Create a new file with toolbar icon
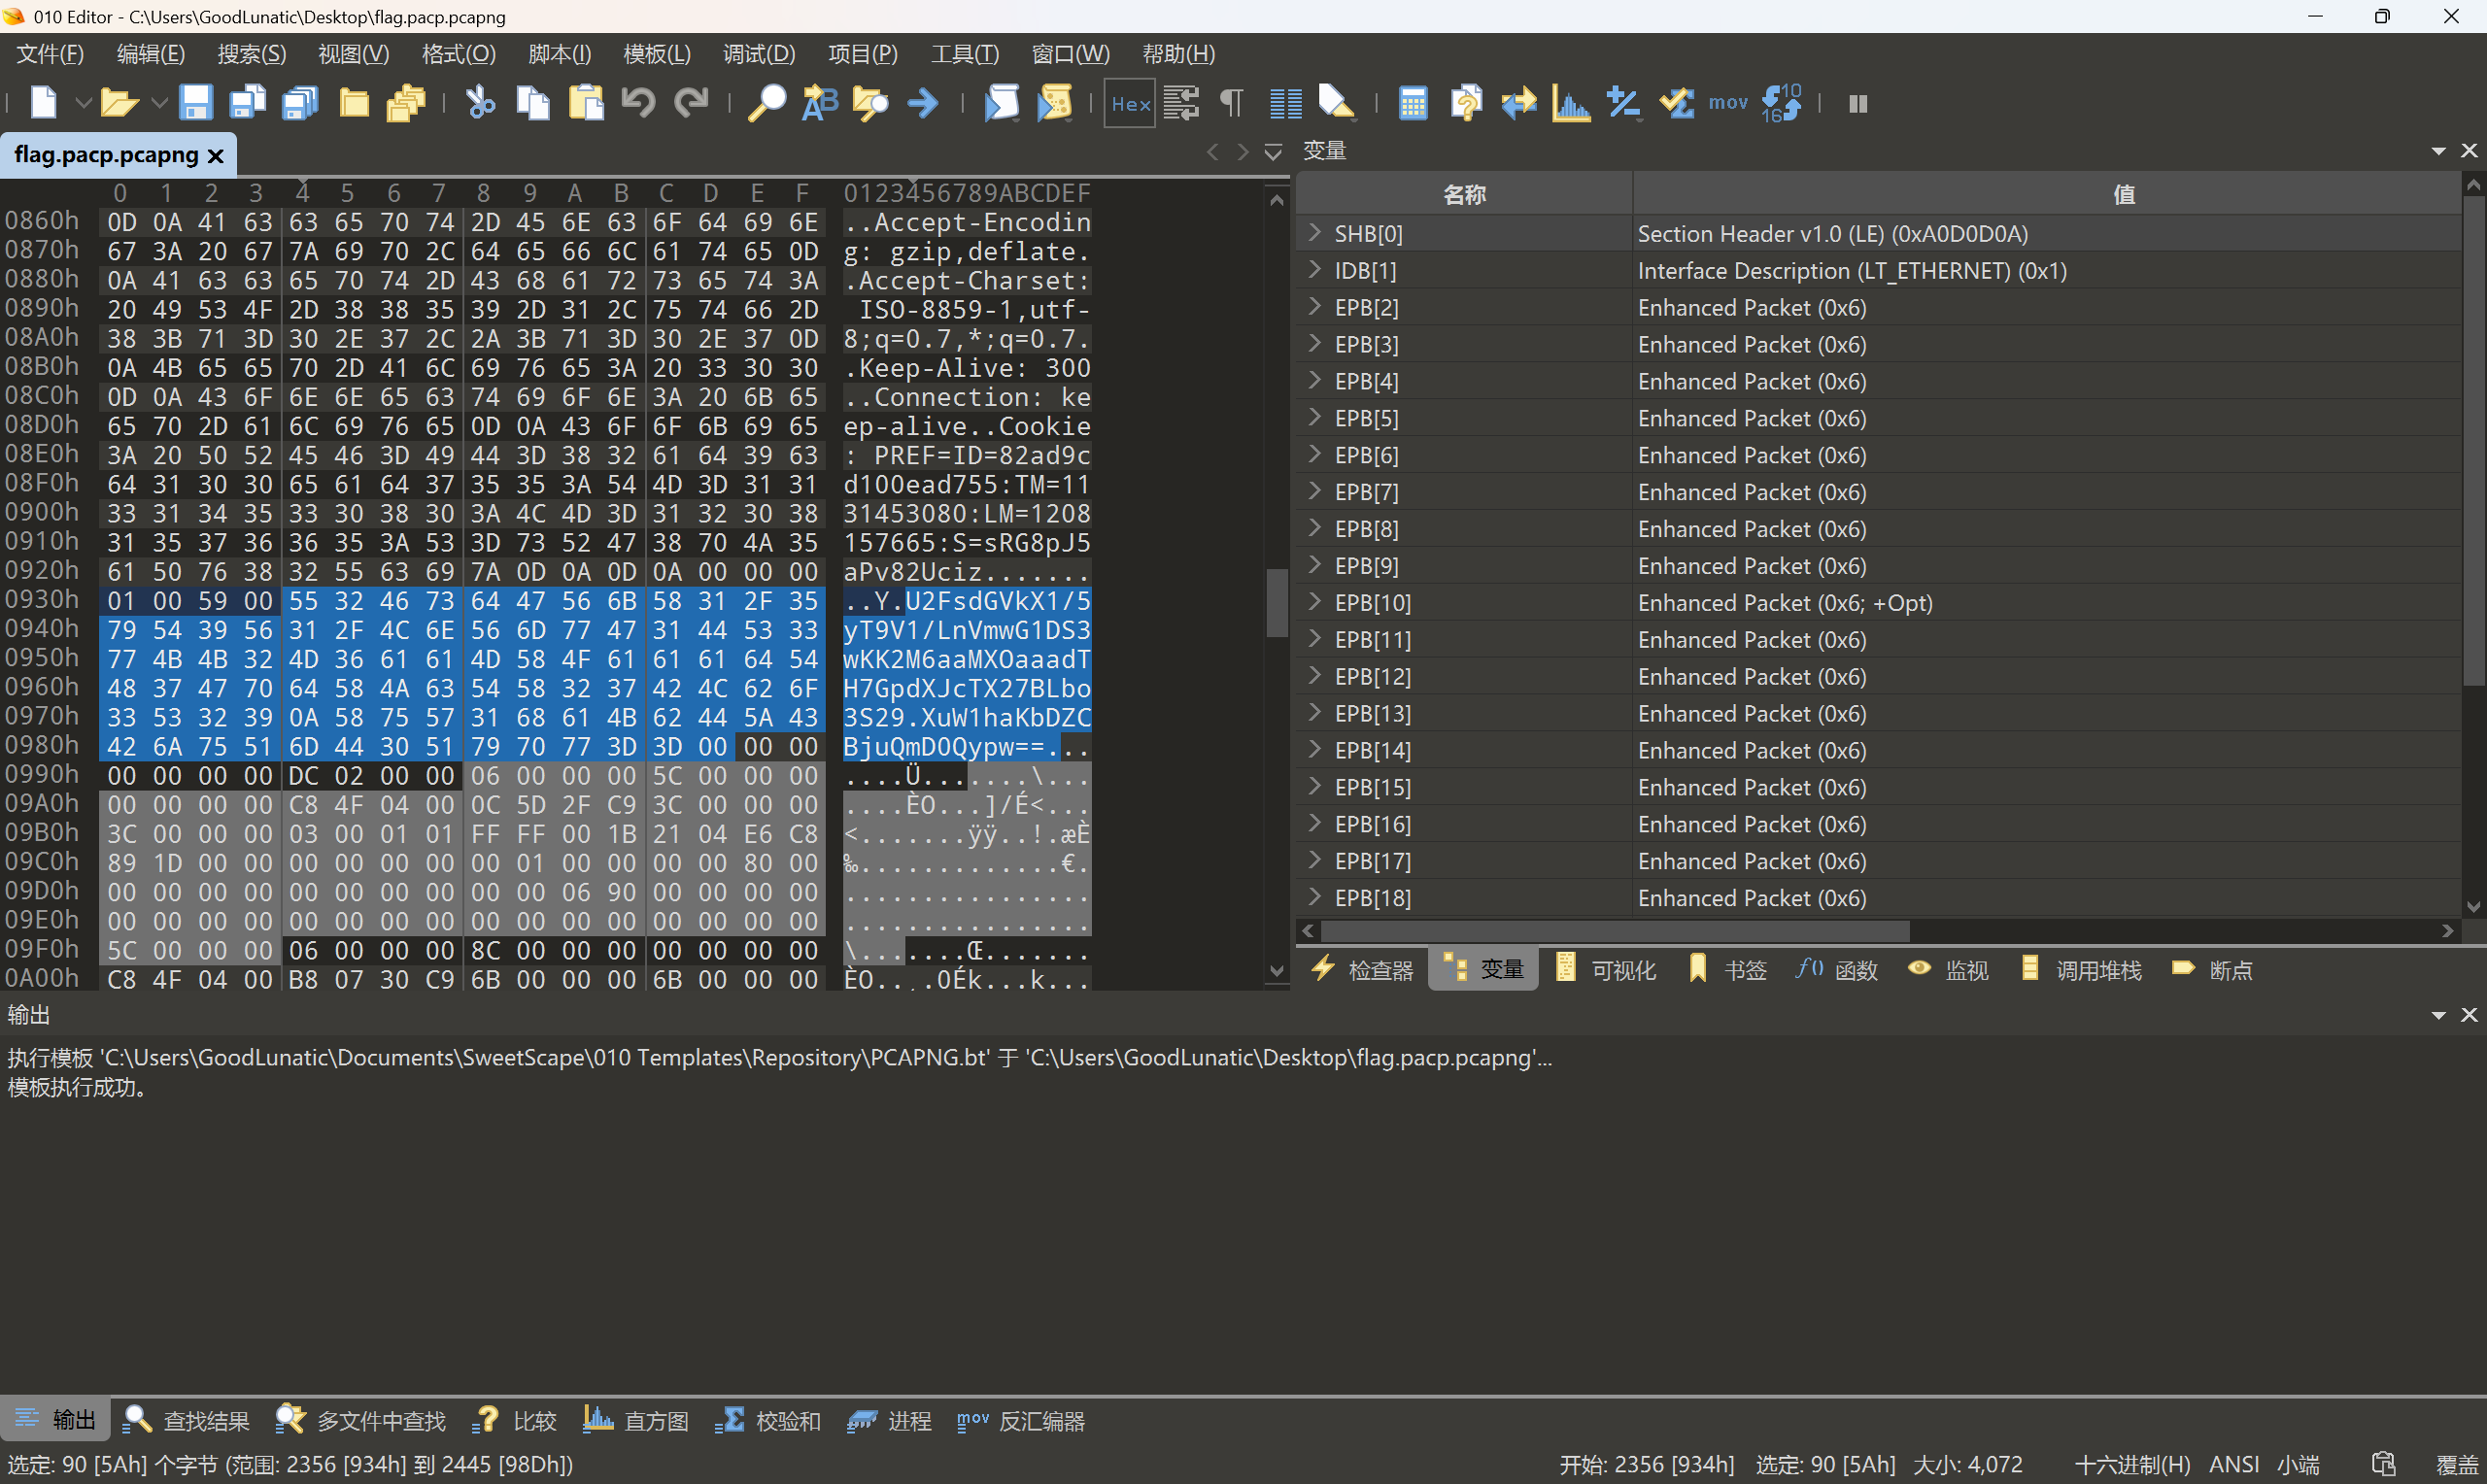The image size is (2487, 1484). click(x=44, y=103)
